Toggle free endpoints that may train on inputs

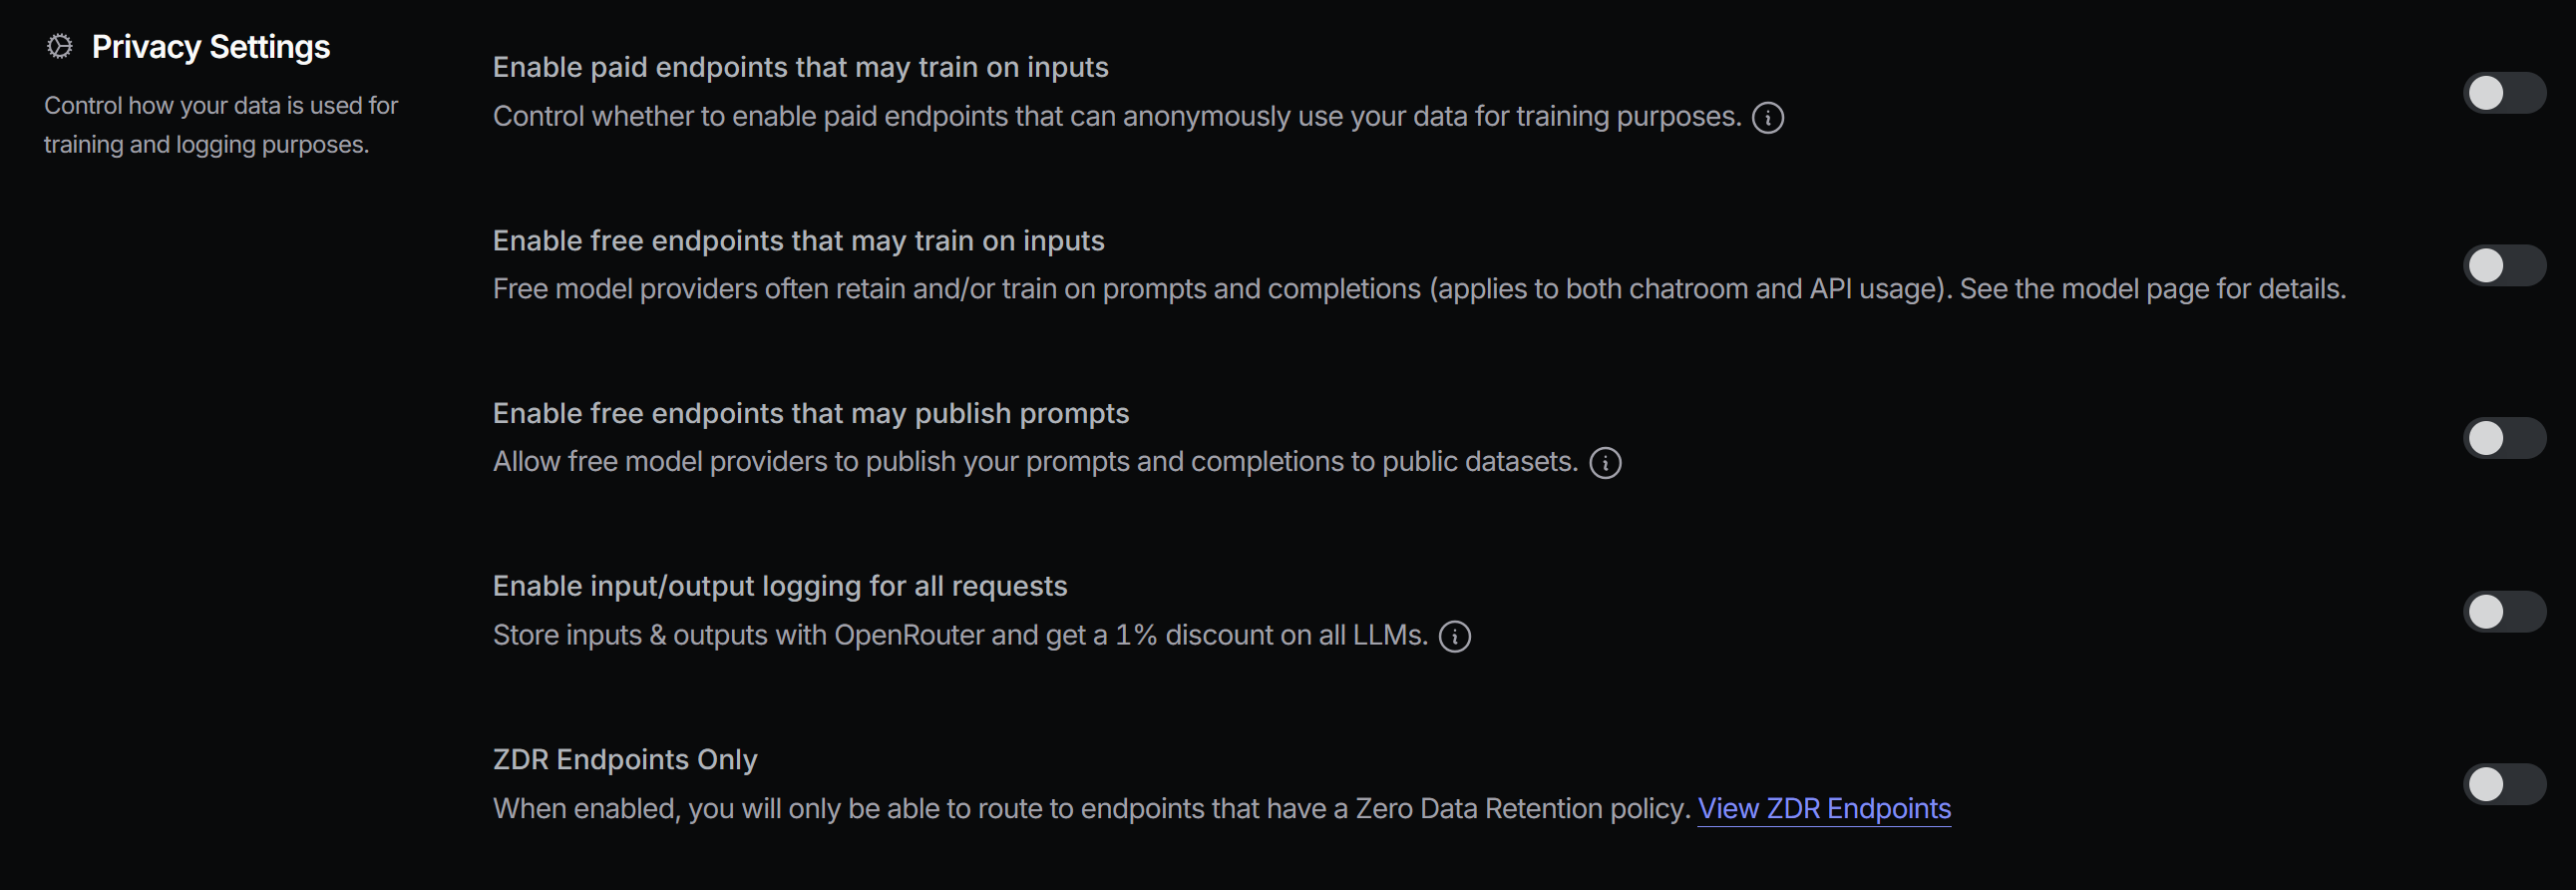point(2503,266)
